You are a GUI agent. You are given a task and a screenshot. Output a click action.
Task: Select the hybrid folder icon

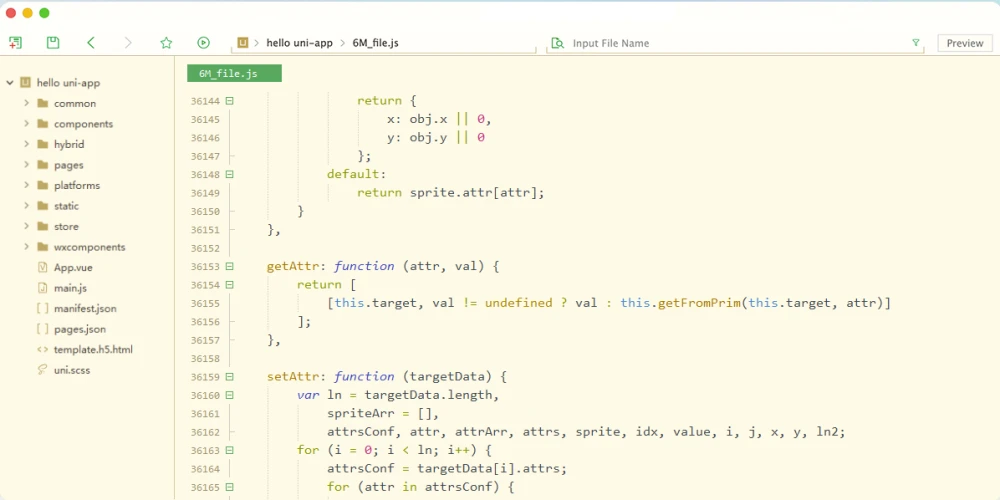click(x=43, y=144)
